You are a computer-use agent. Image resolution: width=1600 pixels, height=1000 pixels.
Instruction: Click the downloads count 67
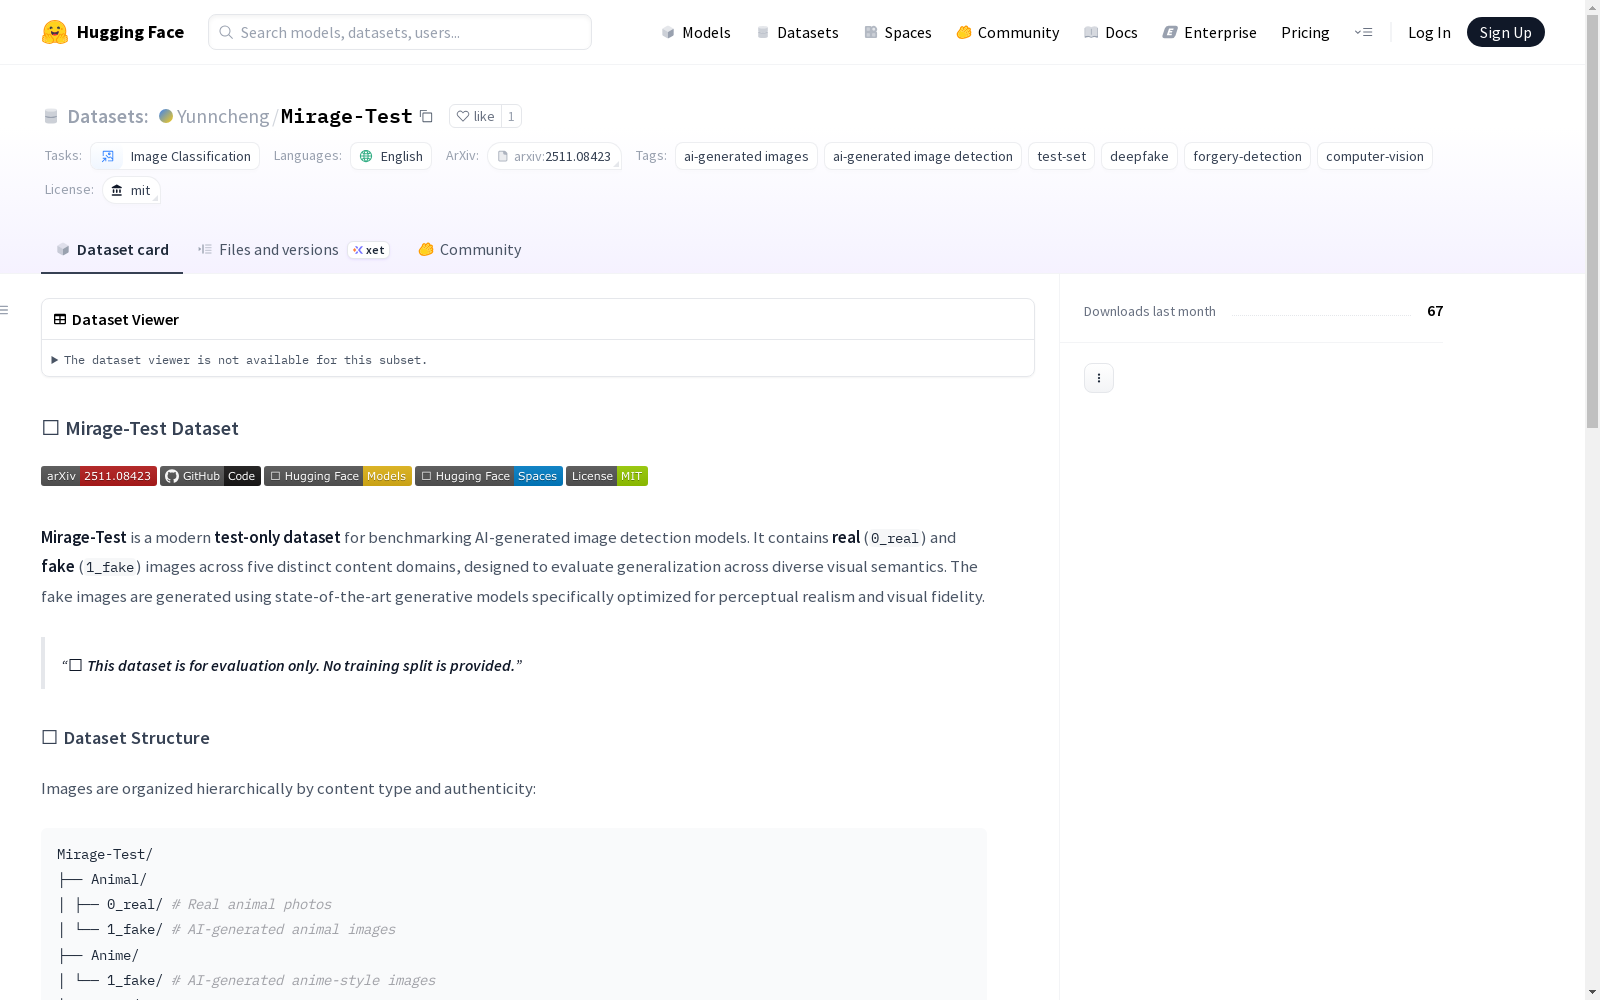point(1435,311)
